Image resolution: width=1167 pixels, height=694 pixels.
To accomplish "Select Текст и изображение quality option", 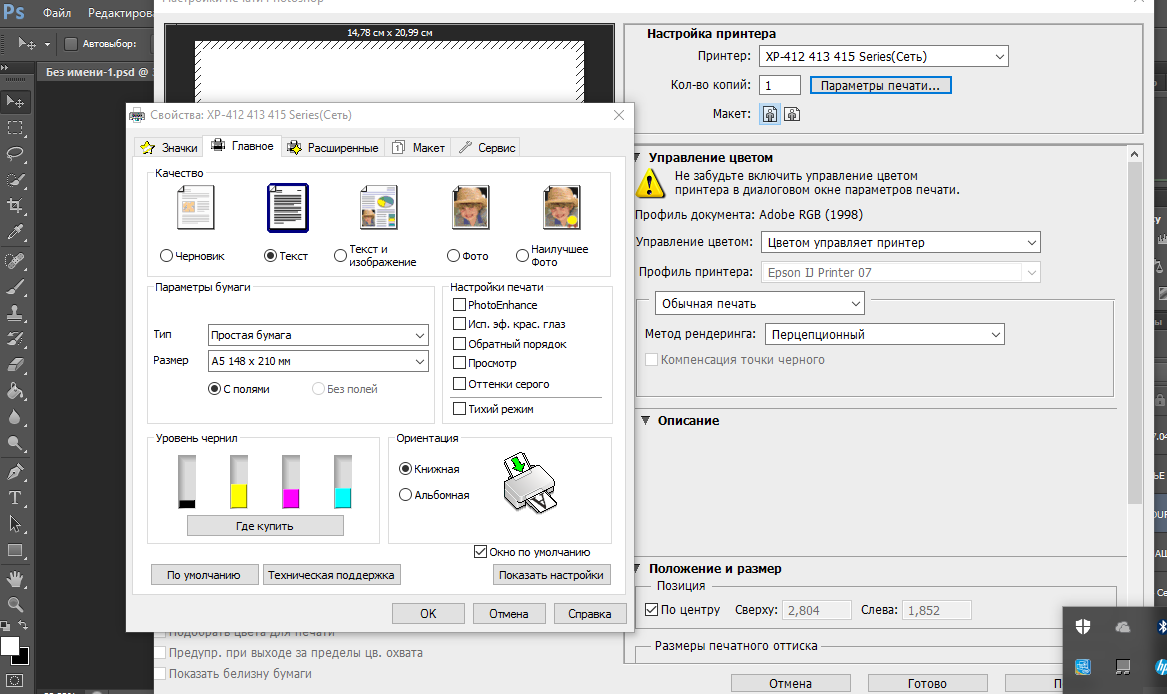I will (340, 255).
